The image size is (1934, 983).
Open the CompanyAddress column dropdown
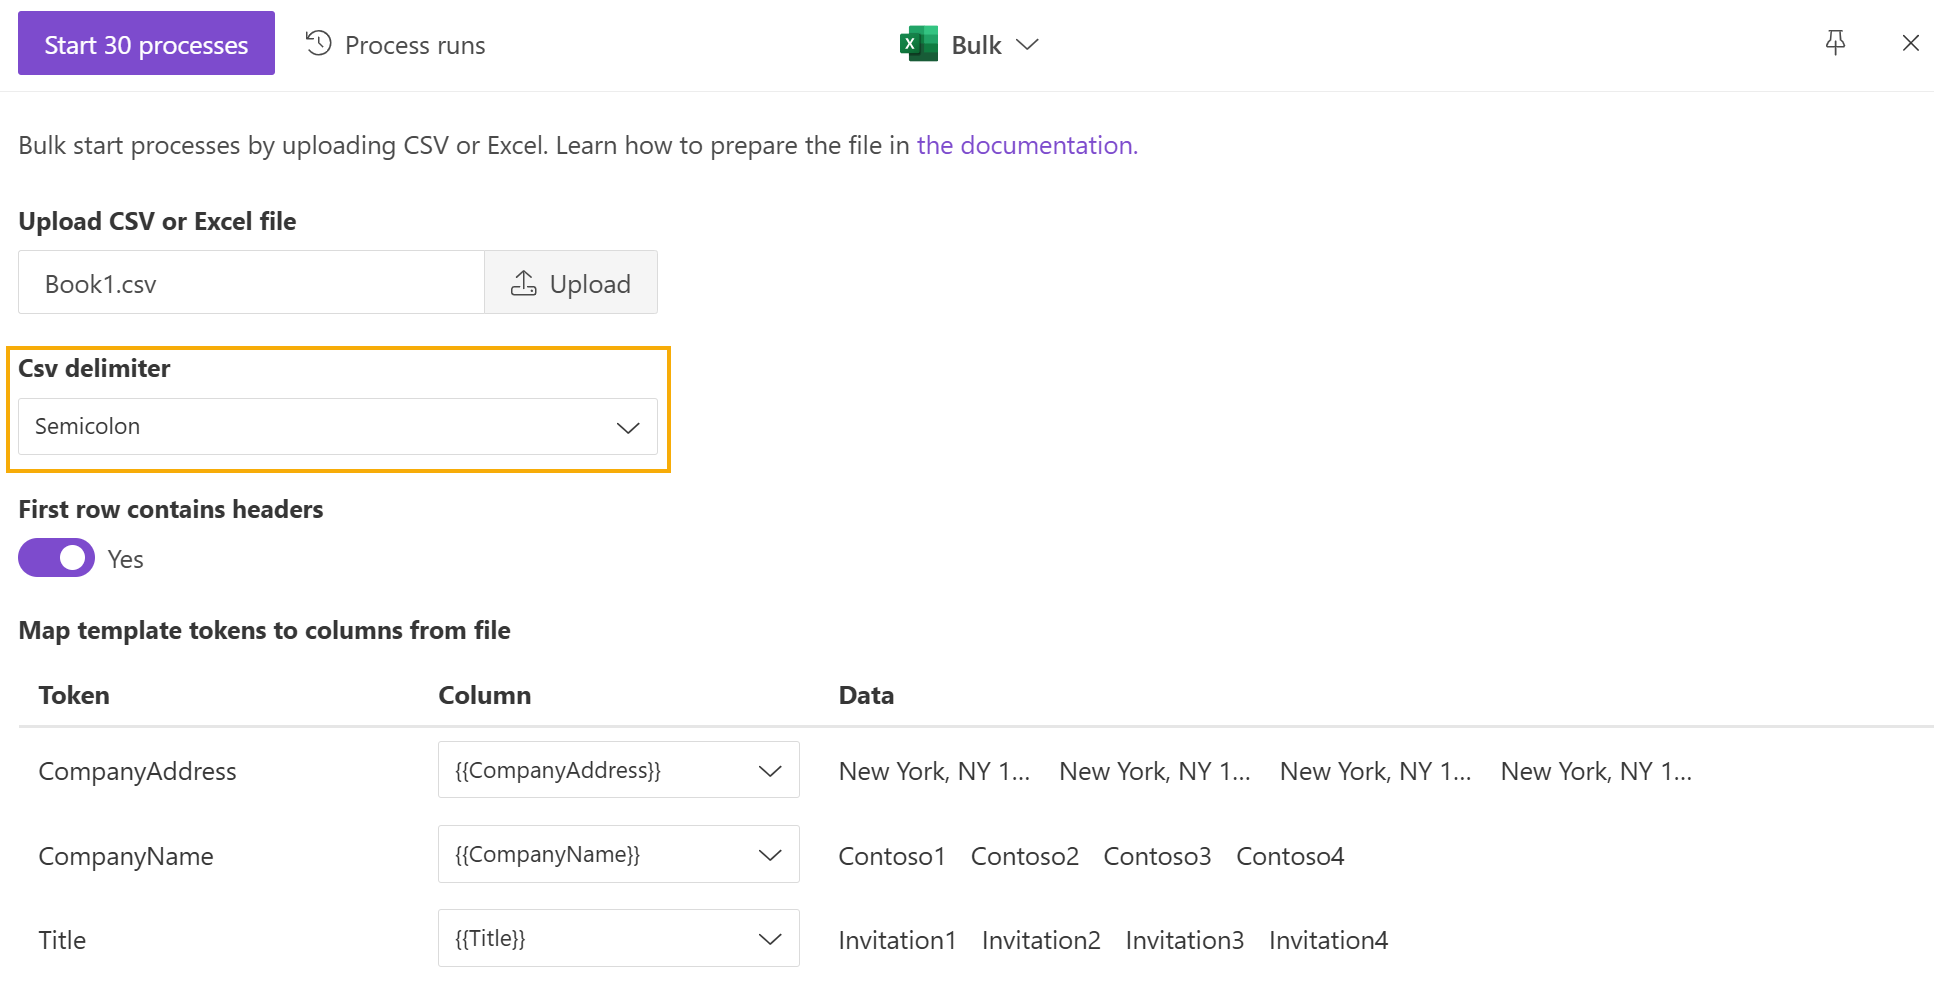pyautogui.click(x=618, y=770)
